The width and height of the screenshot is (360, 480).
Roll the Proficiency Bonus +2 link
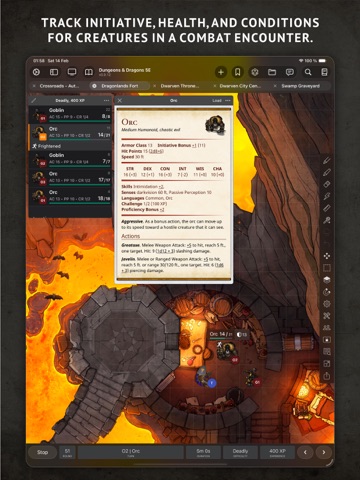click(162, 210)
